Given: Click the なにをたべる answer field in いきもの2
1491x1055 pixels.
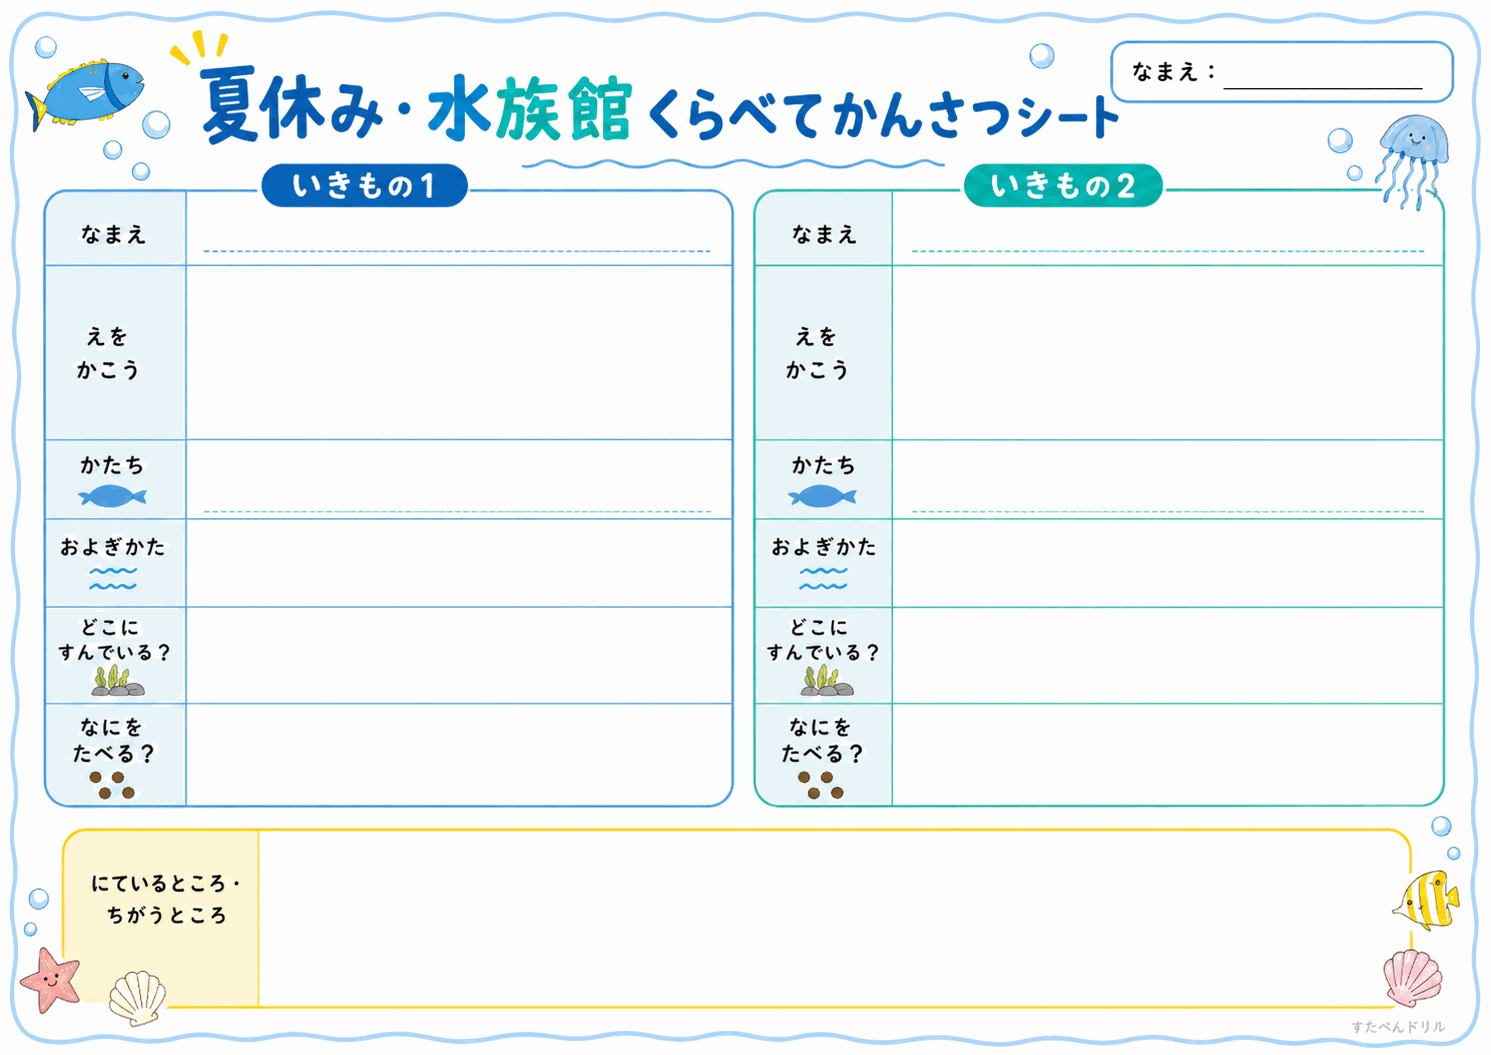Looking at the screenshot, I should [1168, 754].
